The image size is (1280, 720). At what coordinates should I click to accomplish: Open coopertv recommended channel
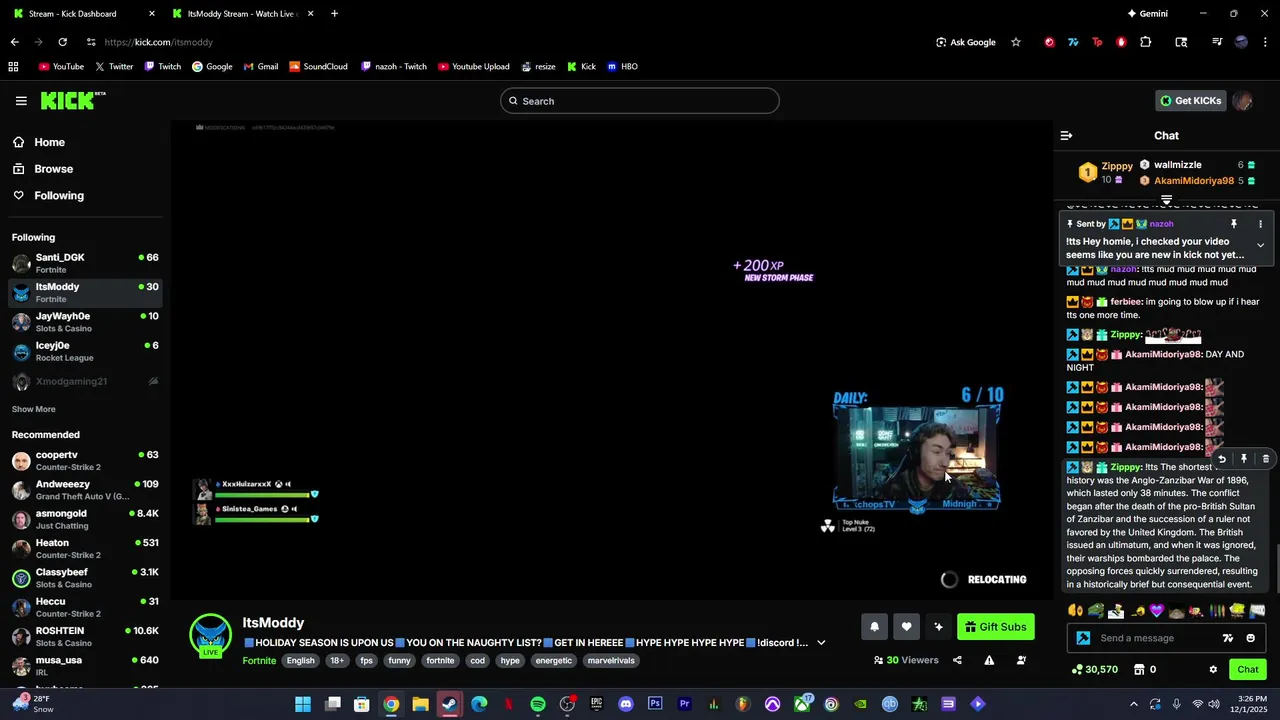point(84,460)
